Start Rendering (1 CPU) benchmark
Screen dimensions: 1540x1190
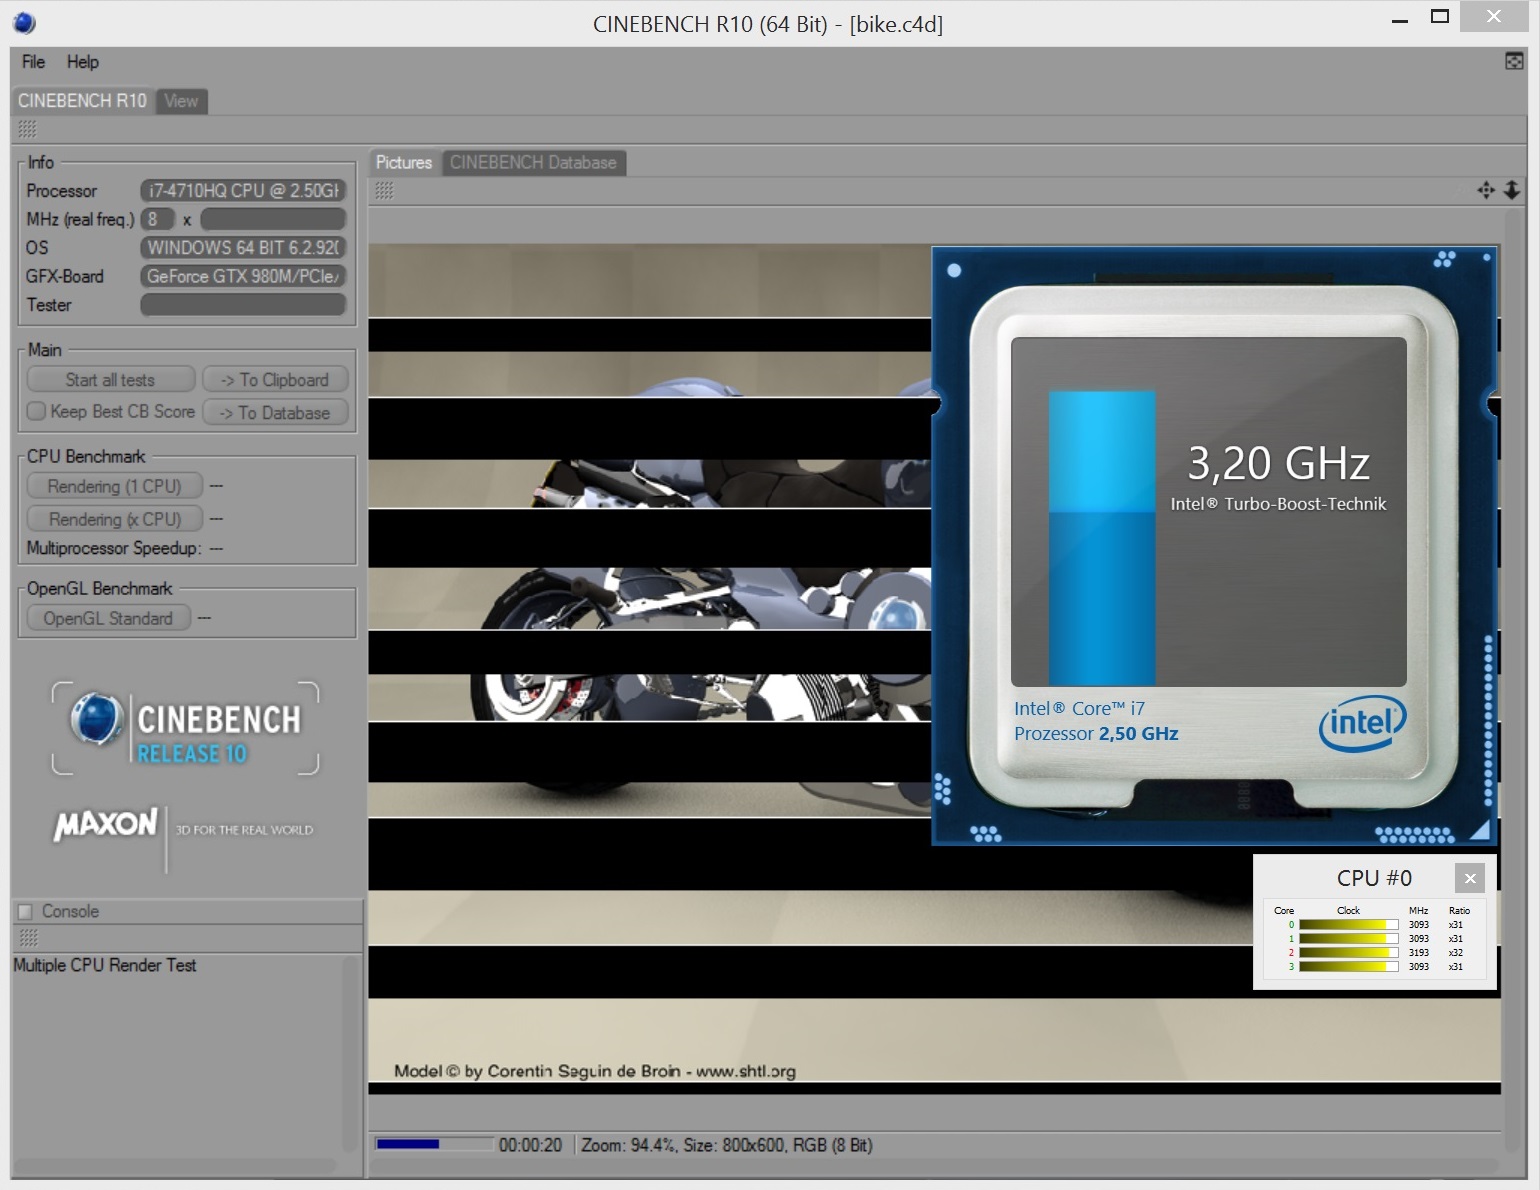pos(115,486)
